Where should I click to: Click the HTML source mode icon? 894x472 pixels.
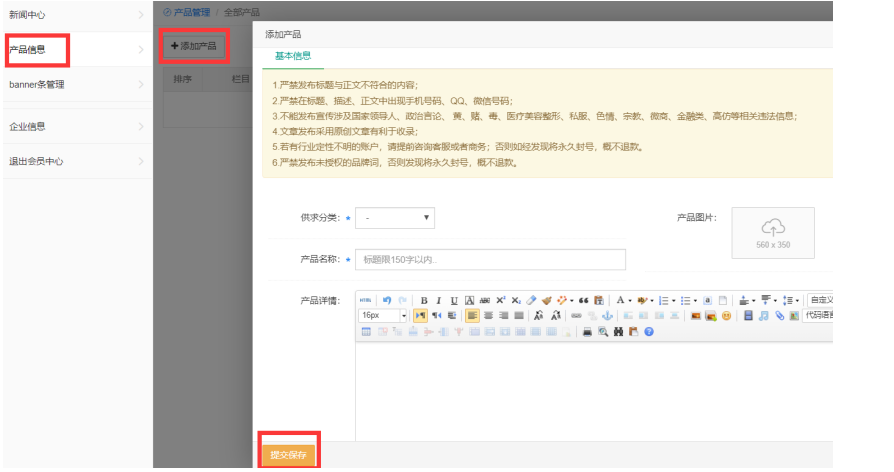(365, 300)
